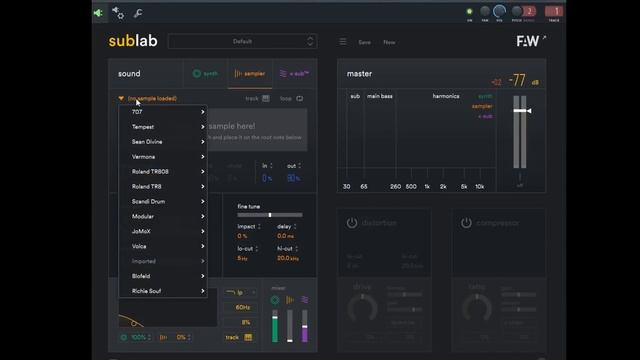The image size is (640, 360).
Task: Open the speaker-with-gear settings icon
Action: (118, 13)
